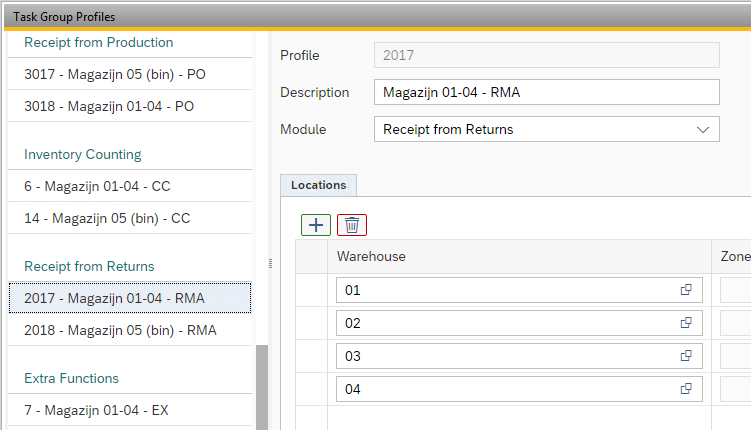Open lookup icon for warehouse 01
The width and height of the screenshot is (751, 430).
click(686, 290)
